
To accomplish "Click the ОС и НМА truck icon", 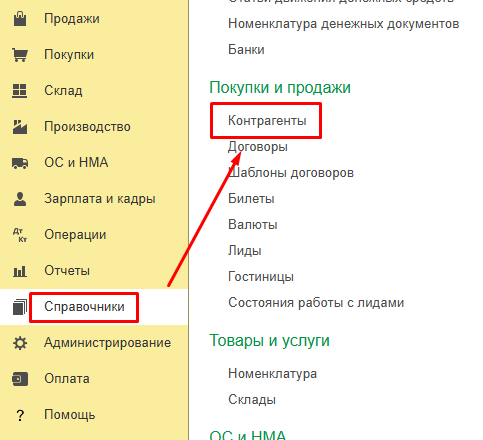I will tap(20, 163).
